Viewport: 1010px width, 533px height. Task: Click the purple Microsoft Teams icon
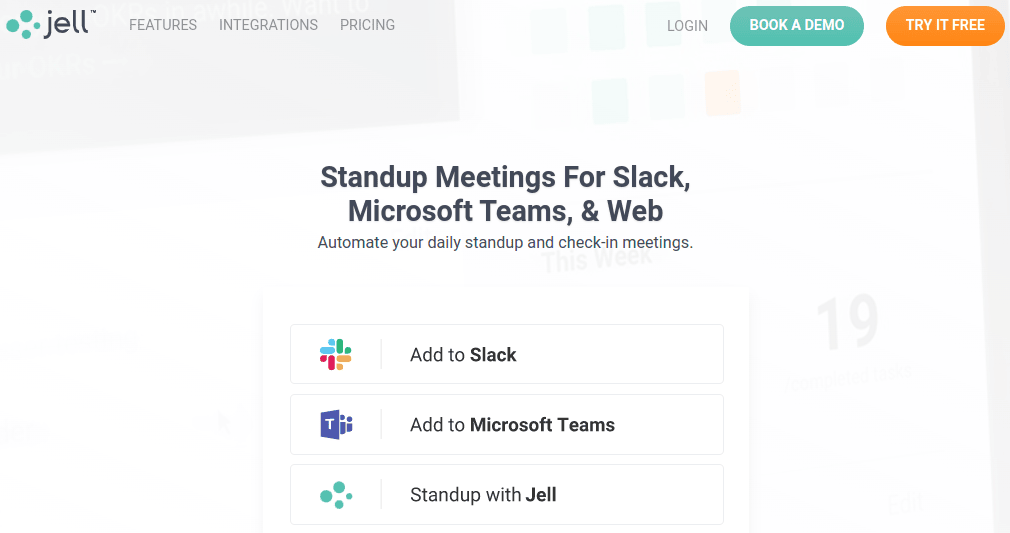[x=336, y=425]
